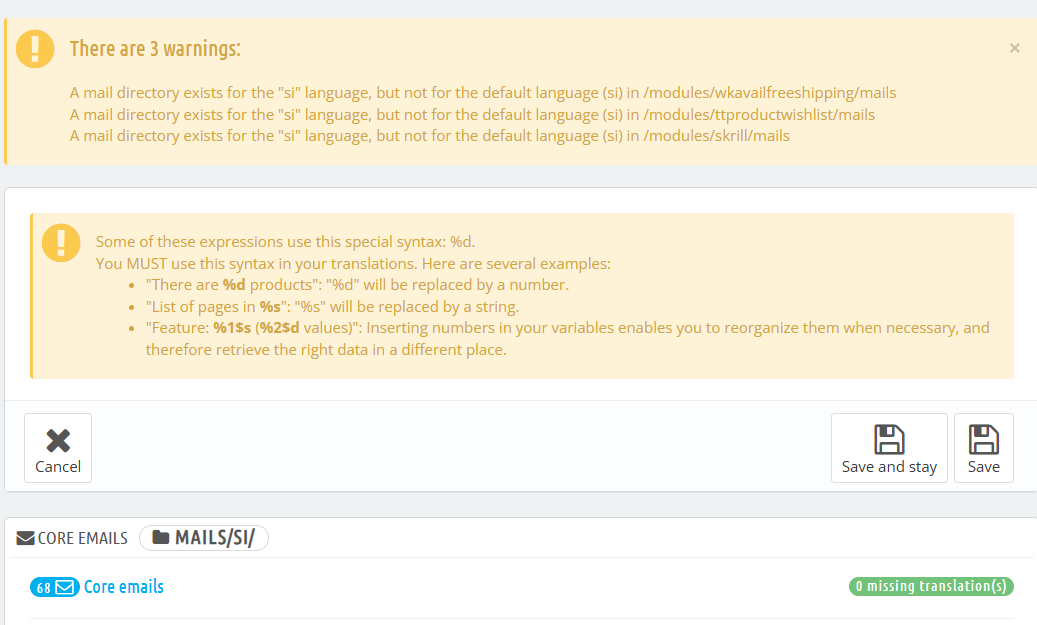Click the 0 missing translation(s) badge

tap(930, 586)
